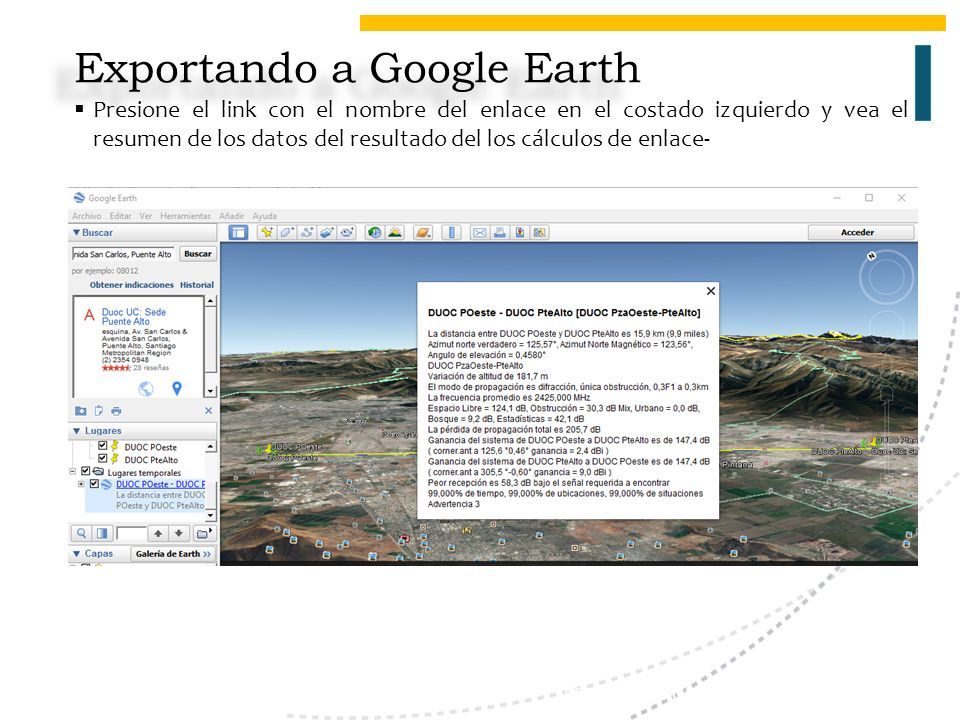Open the planets switcher icon
Viewport: 960px width, 720px height.
point(423,233)
